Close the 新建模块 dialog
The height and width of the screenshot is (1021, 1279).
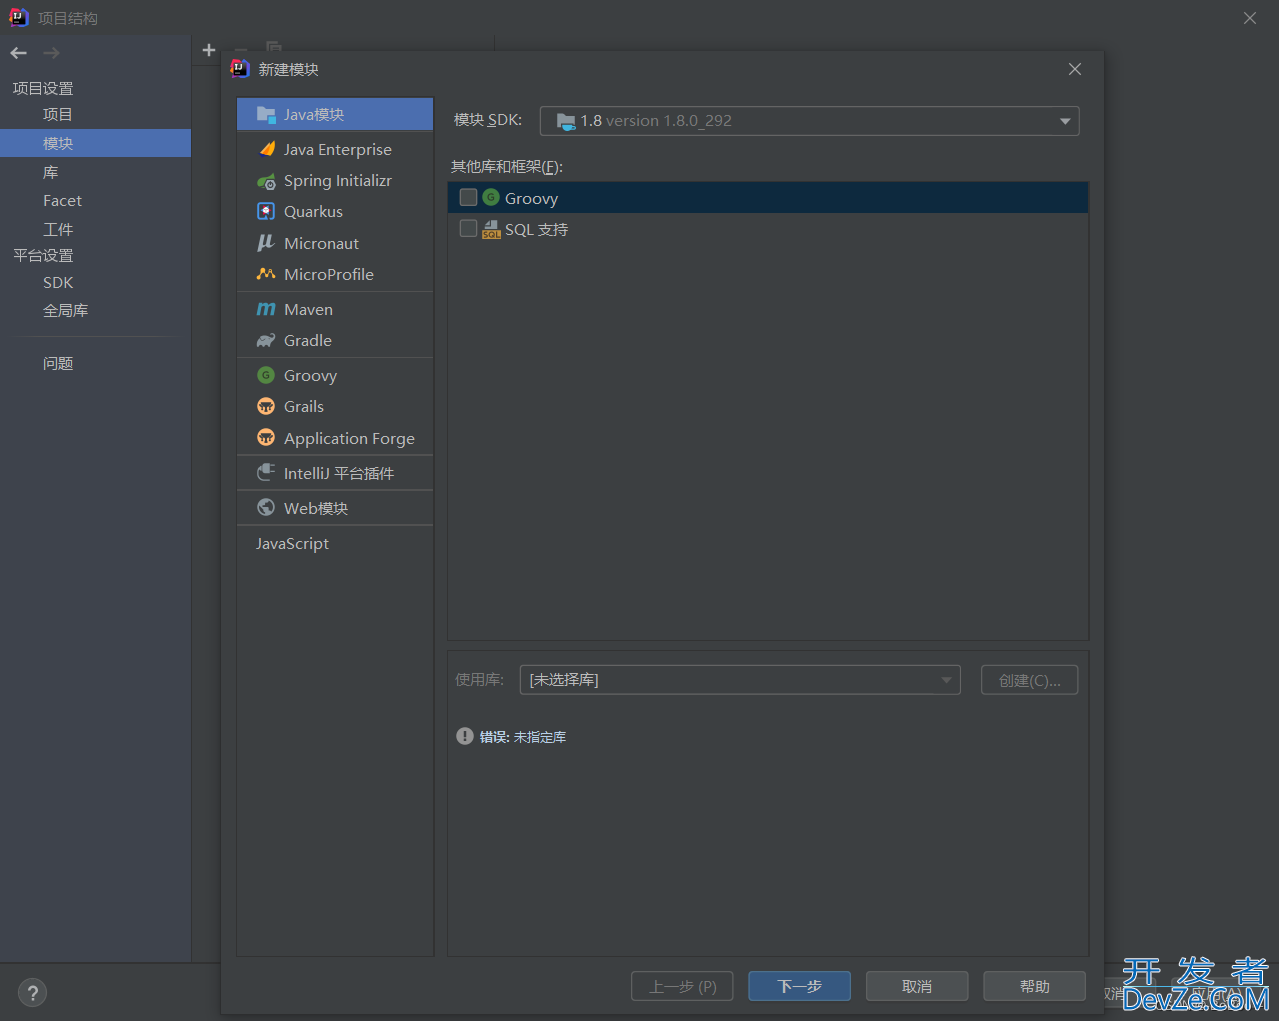click(1075, 69)
